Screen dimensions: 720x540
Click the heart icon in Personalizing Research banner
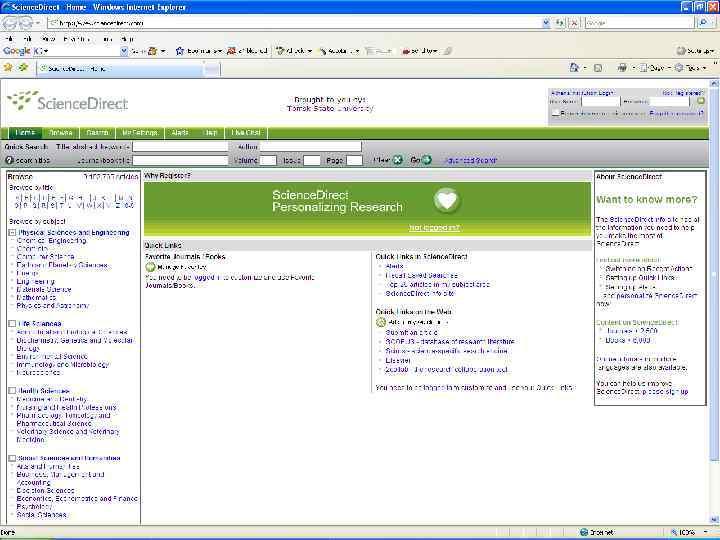click(447, 200)
